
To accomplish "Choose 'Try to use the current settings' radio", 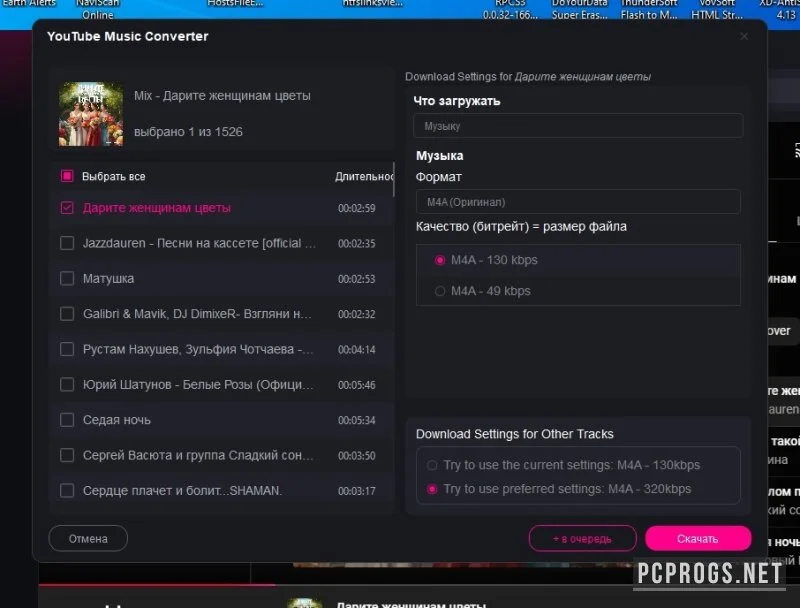I will coord(432,465).
